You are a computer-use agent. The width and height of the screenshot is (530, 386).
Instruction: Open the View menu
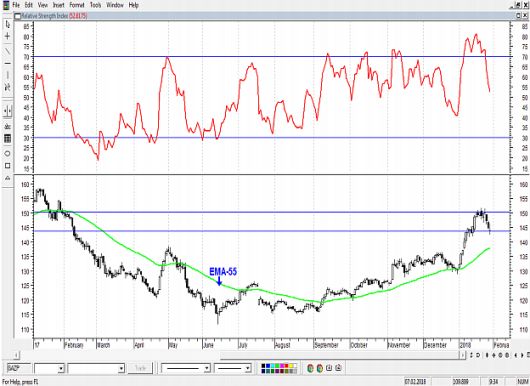(43, 5)
